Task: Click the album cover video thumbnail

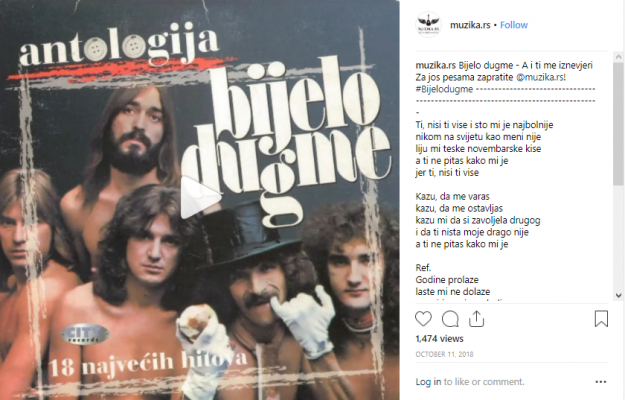Action: [x=200, y=200]
